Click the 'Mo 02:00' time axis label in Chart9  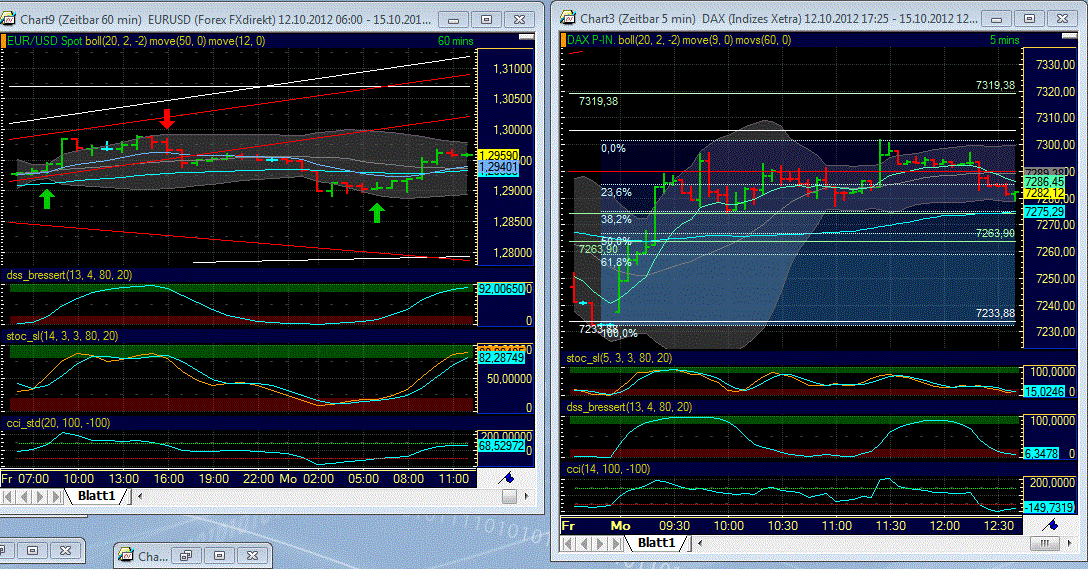click(x=306, y=479)
